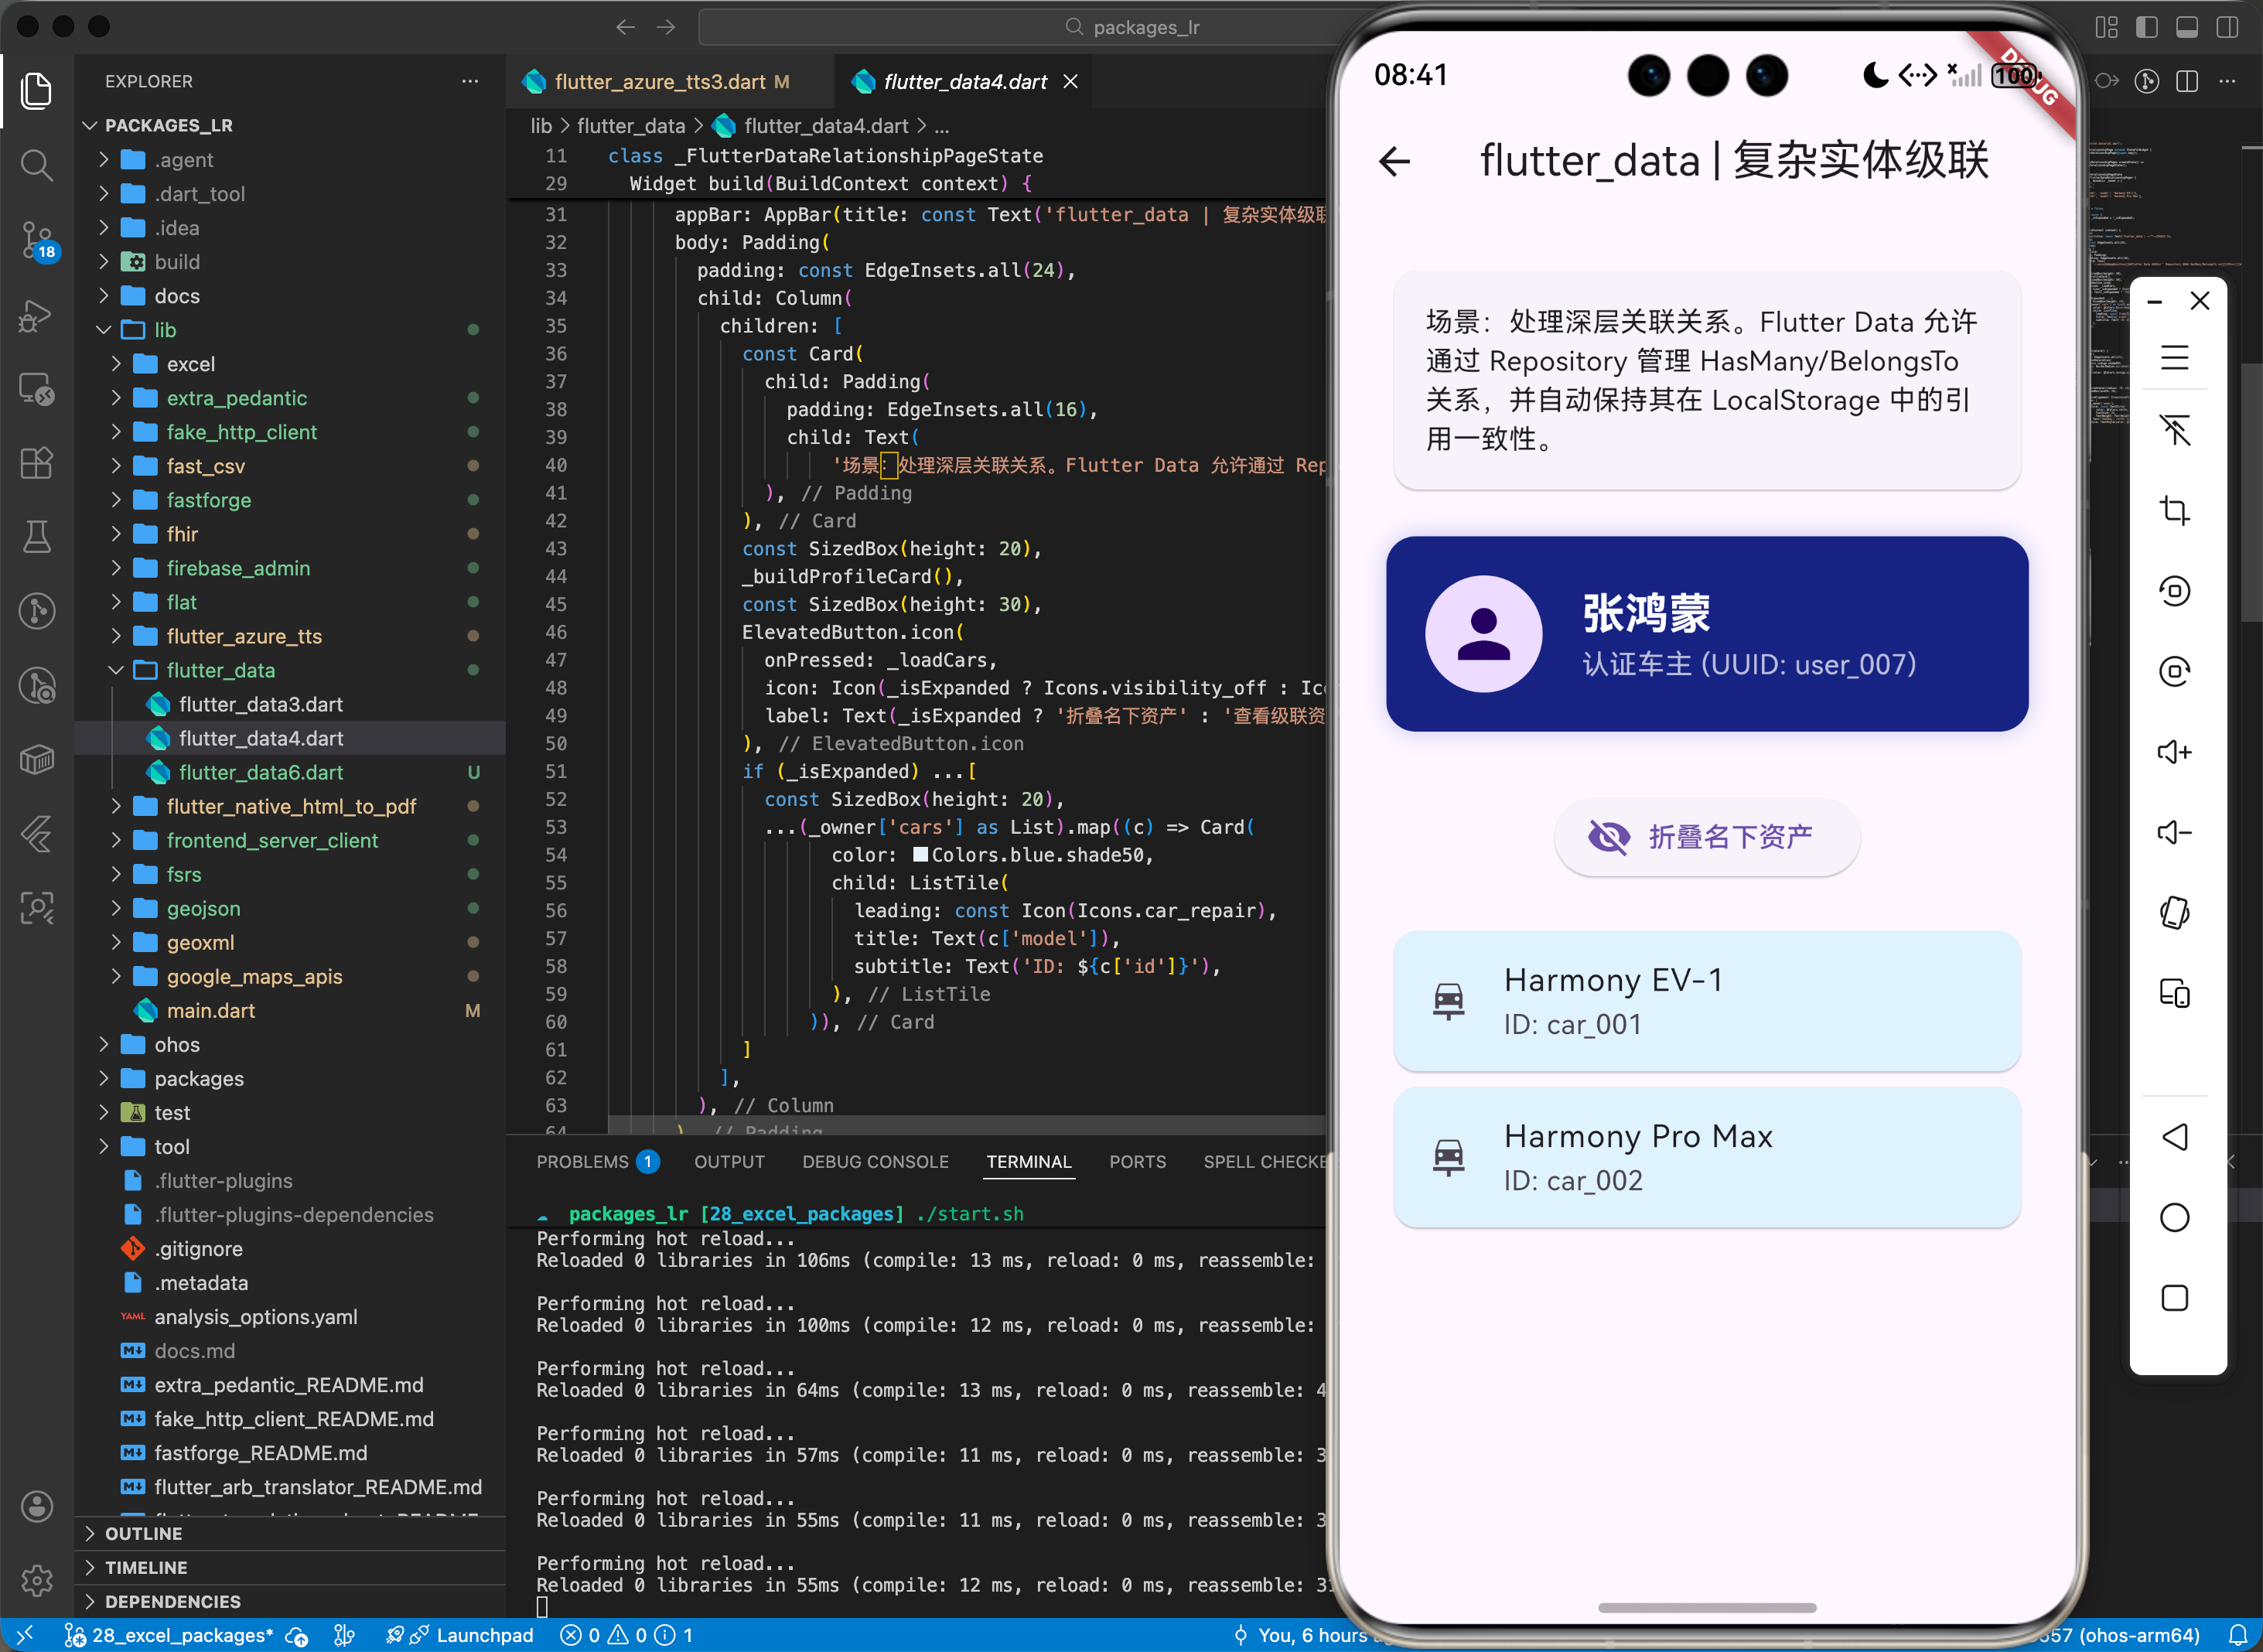2263x1652 pixels.
Task: Click the emulator rotate device icon
Action: pos(2174,912)
